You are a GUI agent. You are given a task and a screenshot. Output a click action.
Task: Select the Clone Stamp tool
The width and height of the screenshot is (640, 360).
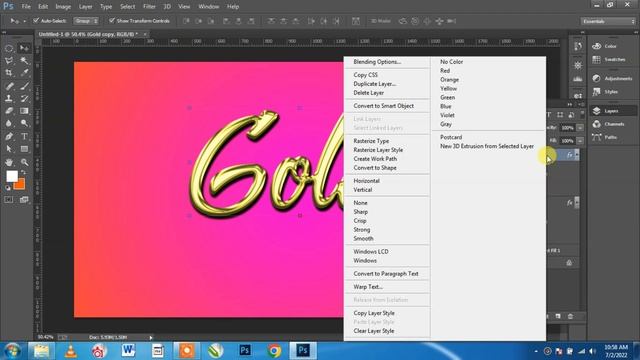tap(9, 98)
